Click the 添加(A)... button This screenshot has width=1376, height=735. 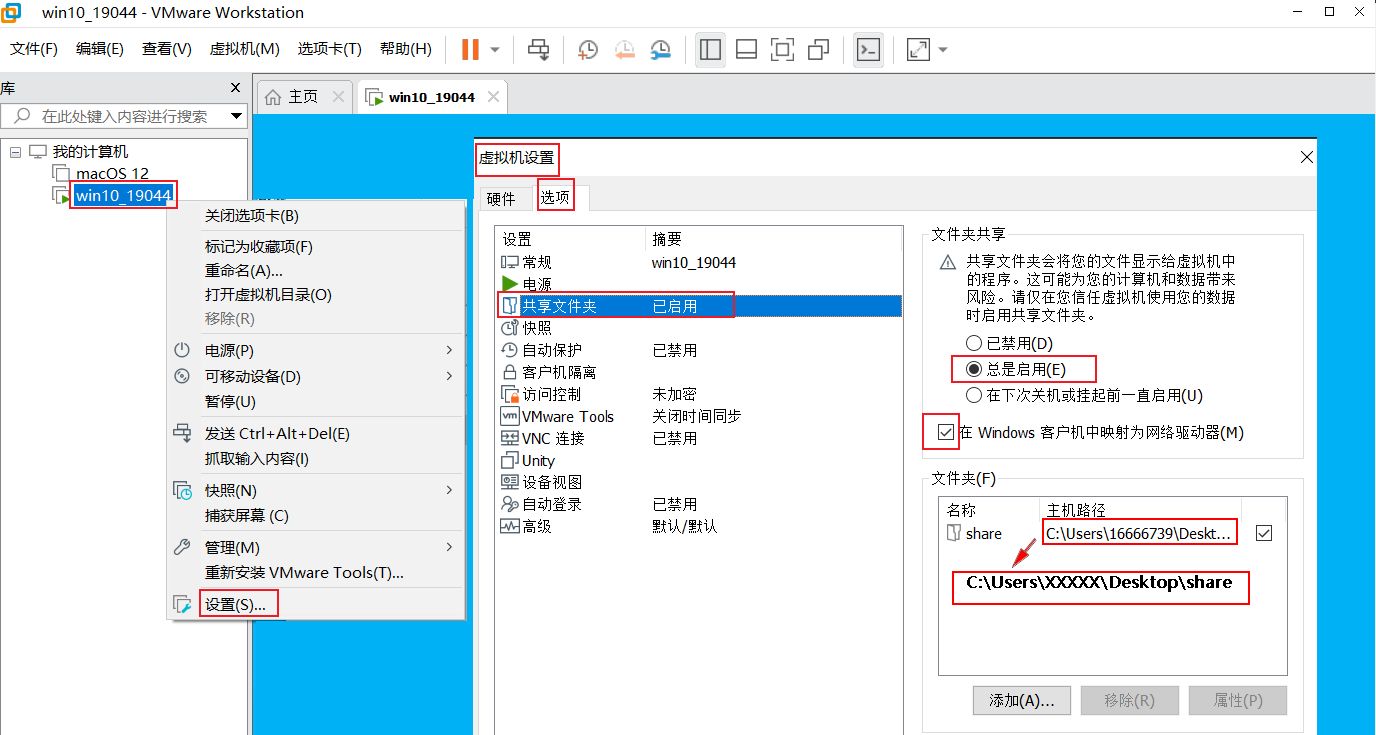(1021, 700)
